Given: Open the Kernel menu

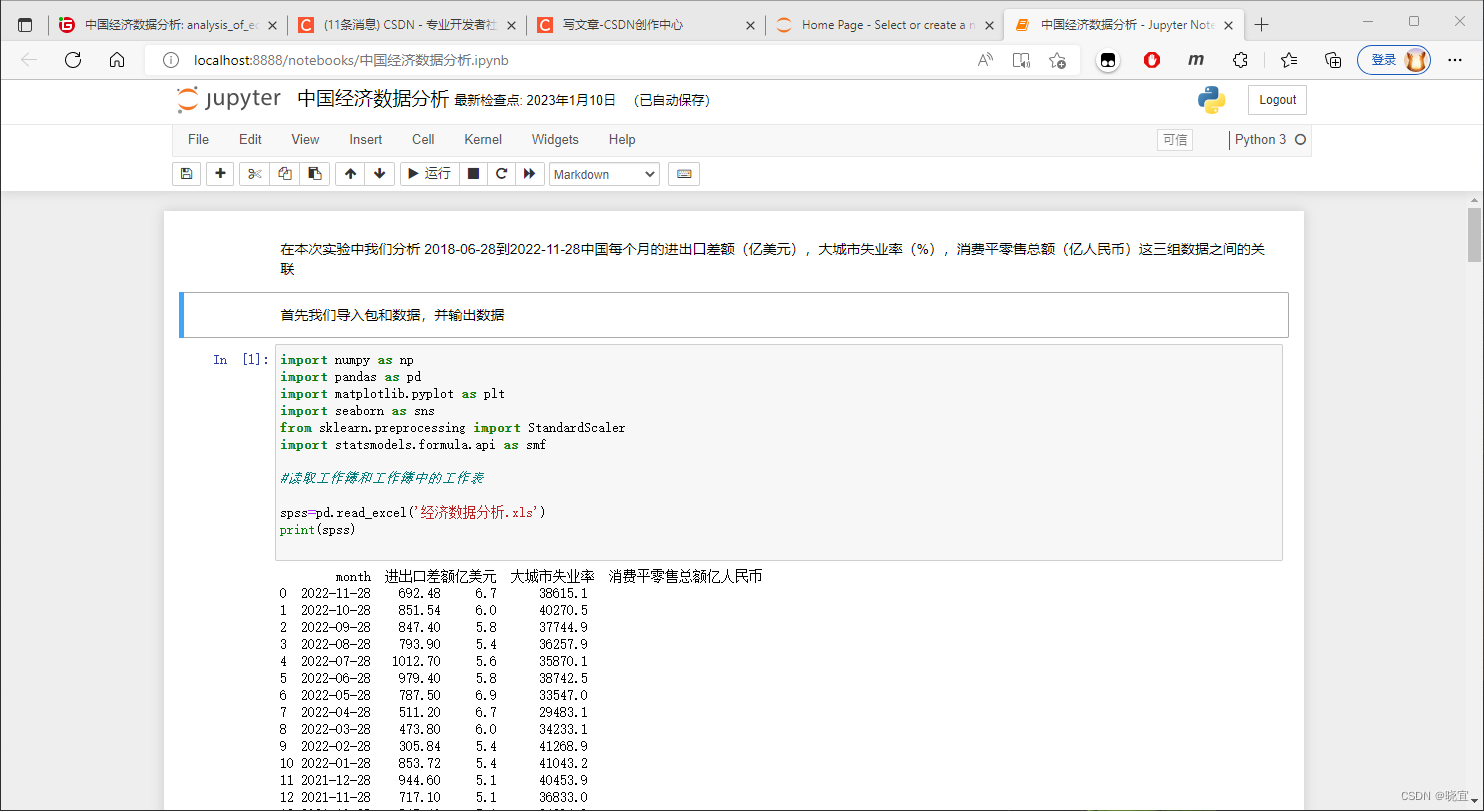Looking at the screenshot, I should [483, 140].
